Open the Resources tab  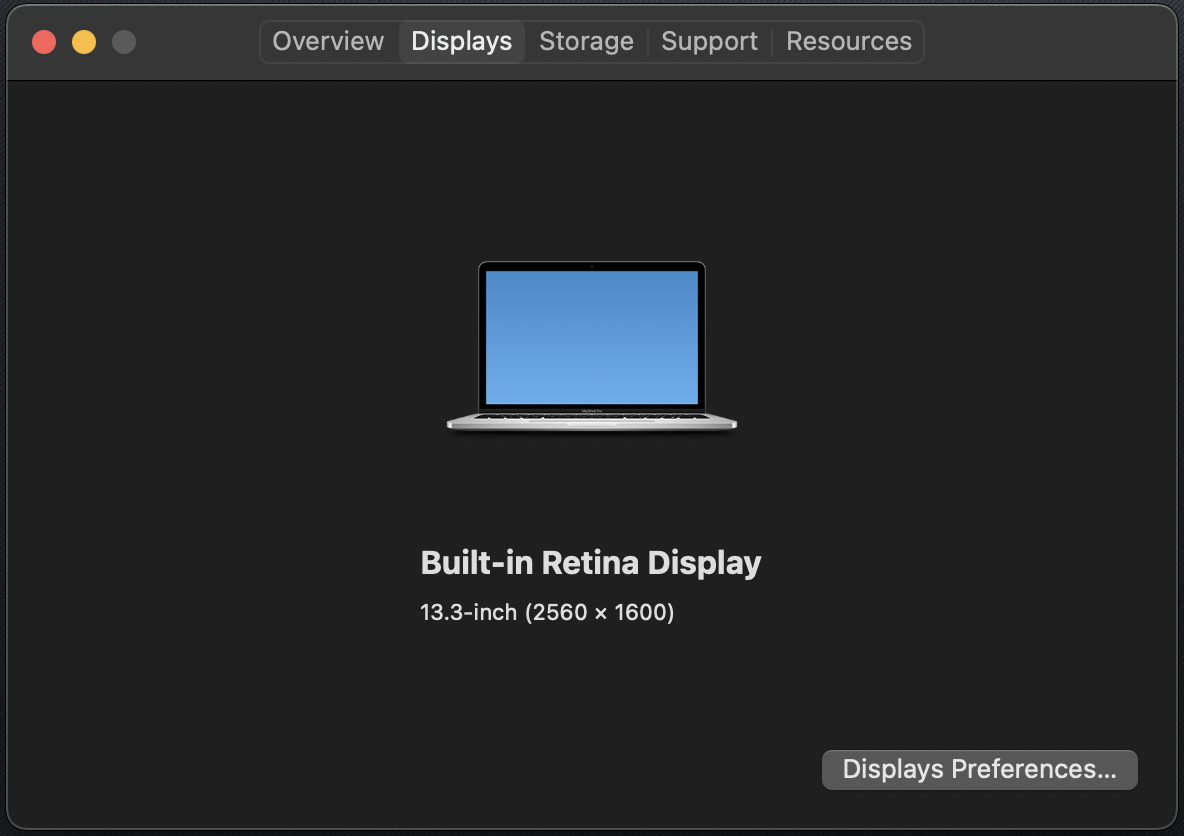pyautogui.click(x=848, y=42)
